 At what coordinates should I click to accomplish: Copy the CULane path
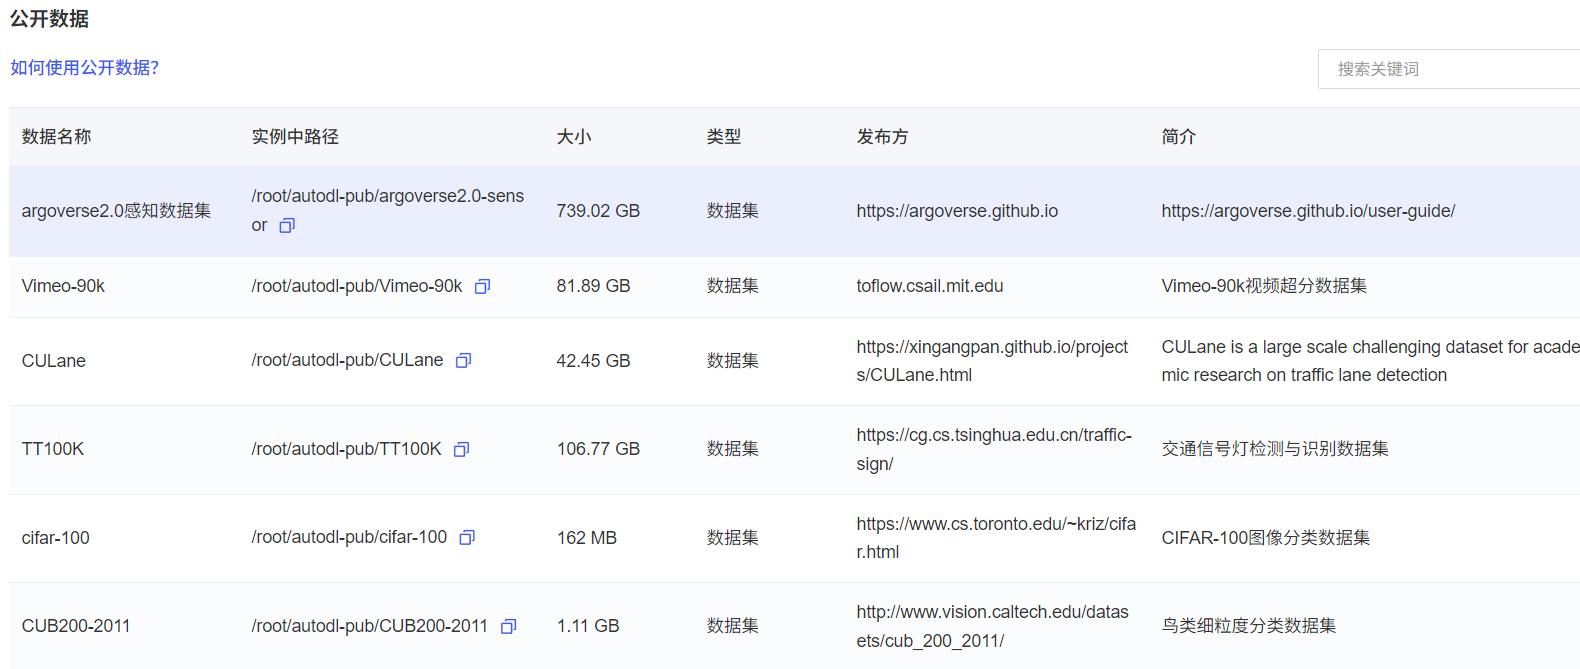(463, 361)
